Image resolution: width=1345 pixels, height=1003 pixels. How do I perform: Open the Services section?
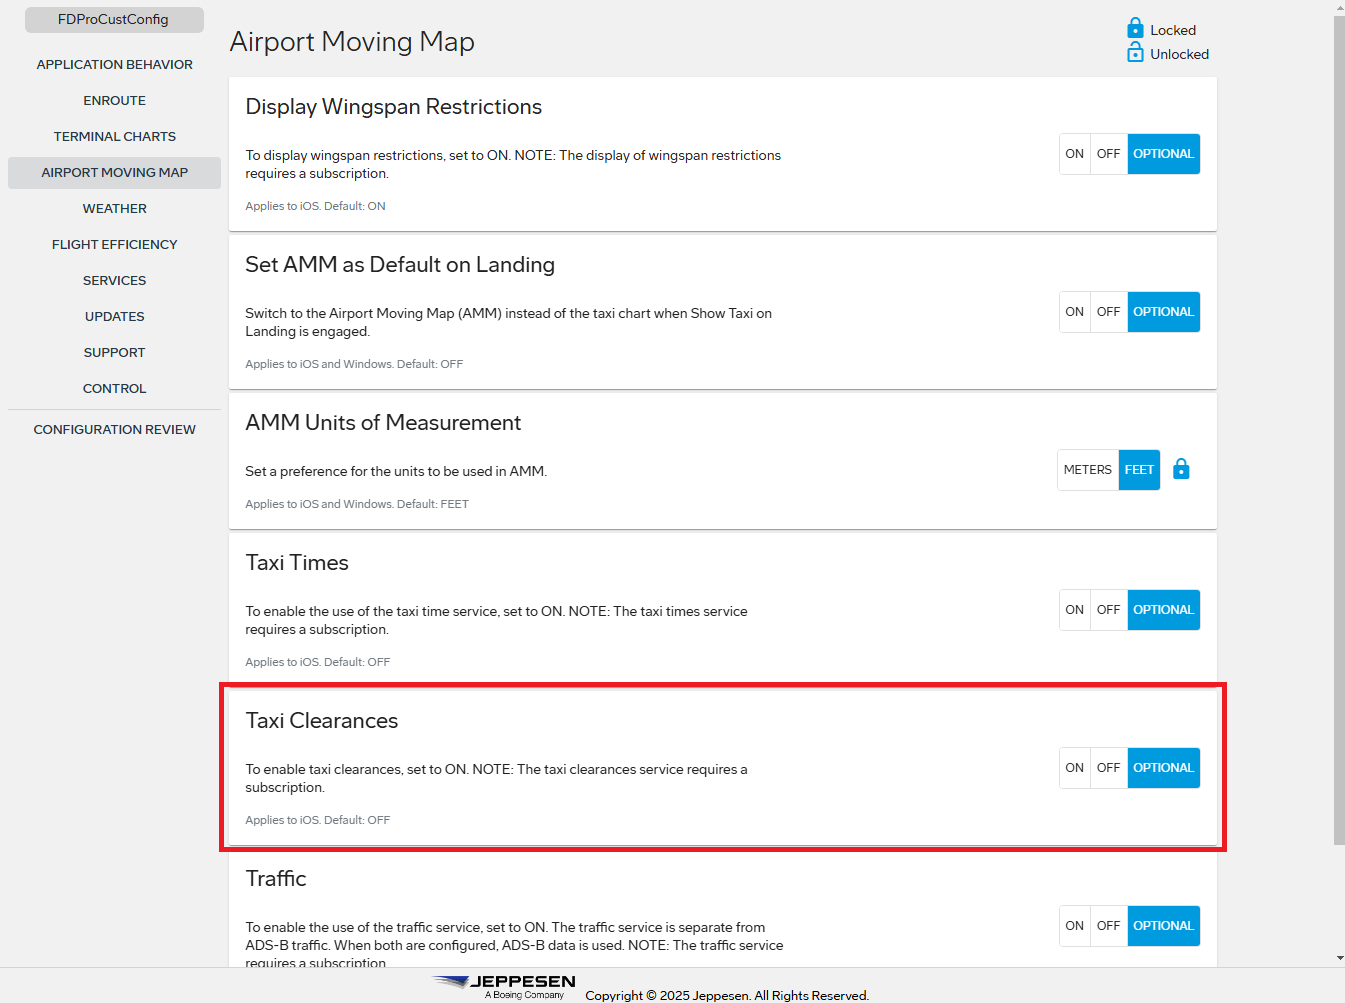click(x=114, y=280)
